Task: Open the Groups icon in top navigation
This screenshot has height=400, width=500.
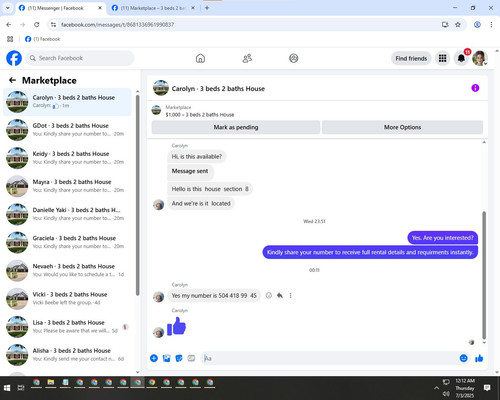Action: coord(293,58)
